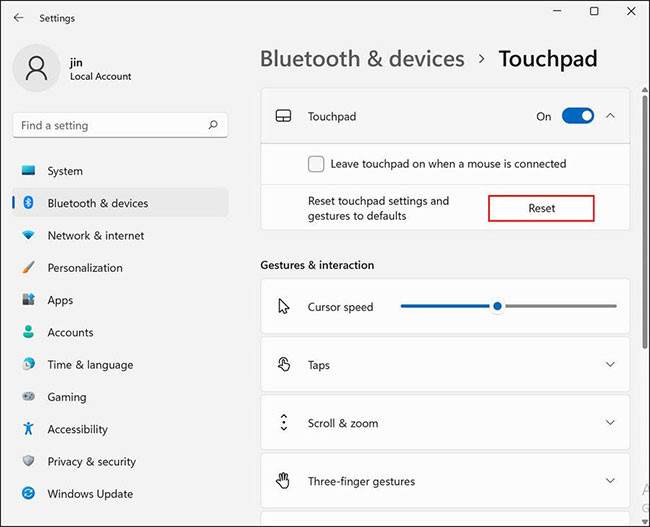Click the Reset button
Screen dimensions: 650x527
[x=541, y=208]
